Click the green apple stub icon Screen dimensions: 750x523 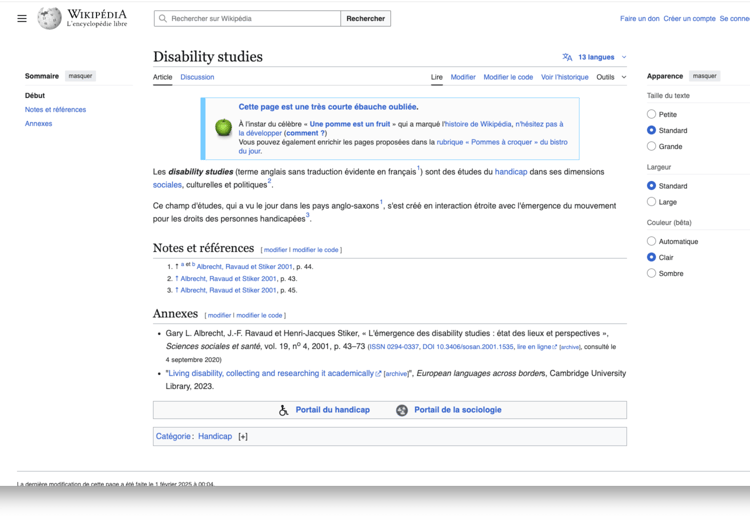click(224, 127)
